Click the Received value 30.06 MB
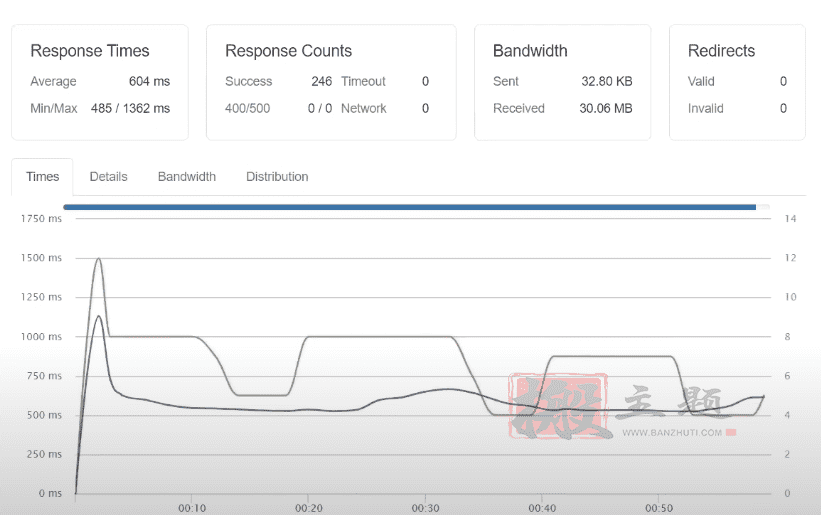The width and height of the screenshot is (821, 515). pos(606,108)
